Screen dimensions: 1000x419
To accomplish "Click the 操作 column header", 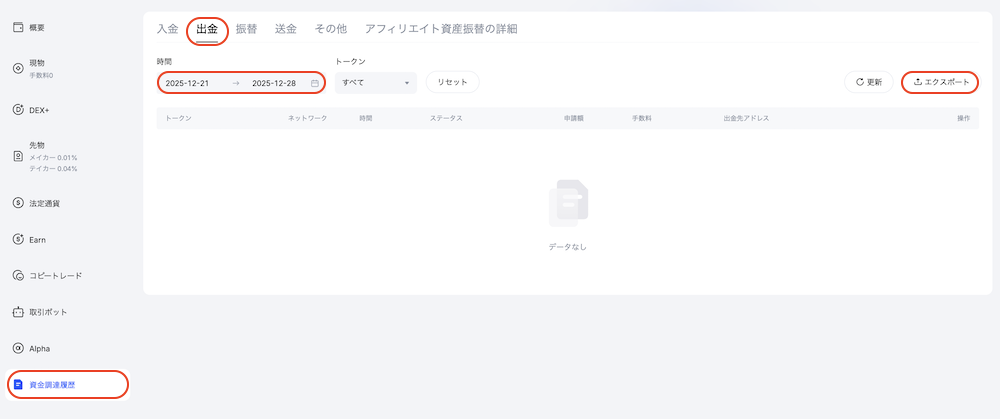I will [963, 119].
